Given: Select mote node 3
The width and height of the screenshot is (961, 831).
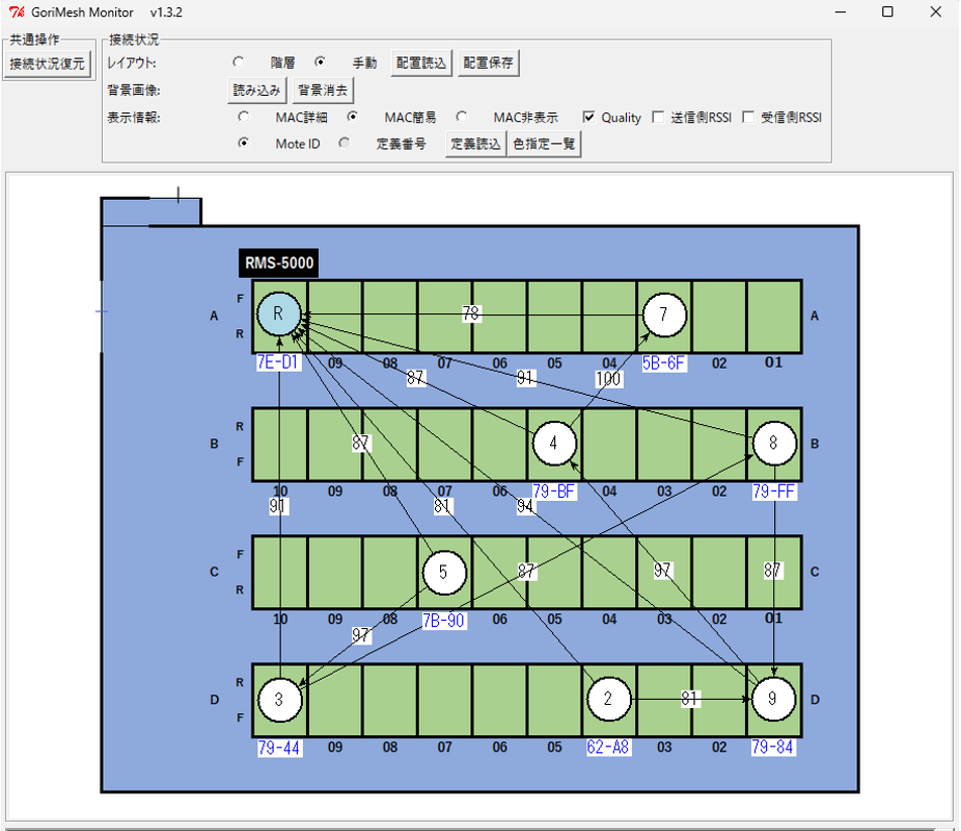Looking at the screenshot, I should coord(279,699).
